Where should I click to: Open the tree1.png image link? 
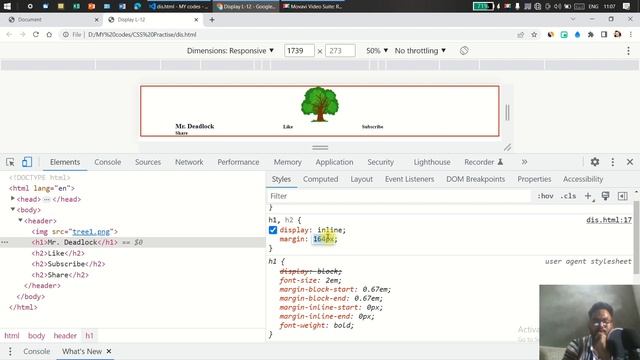(91, 232)
